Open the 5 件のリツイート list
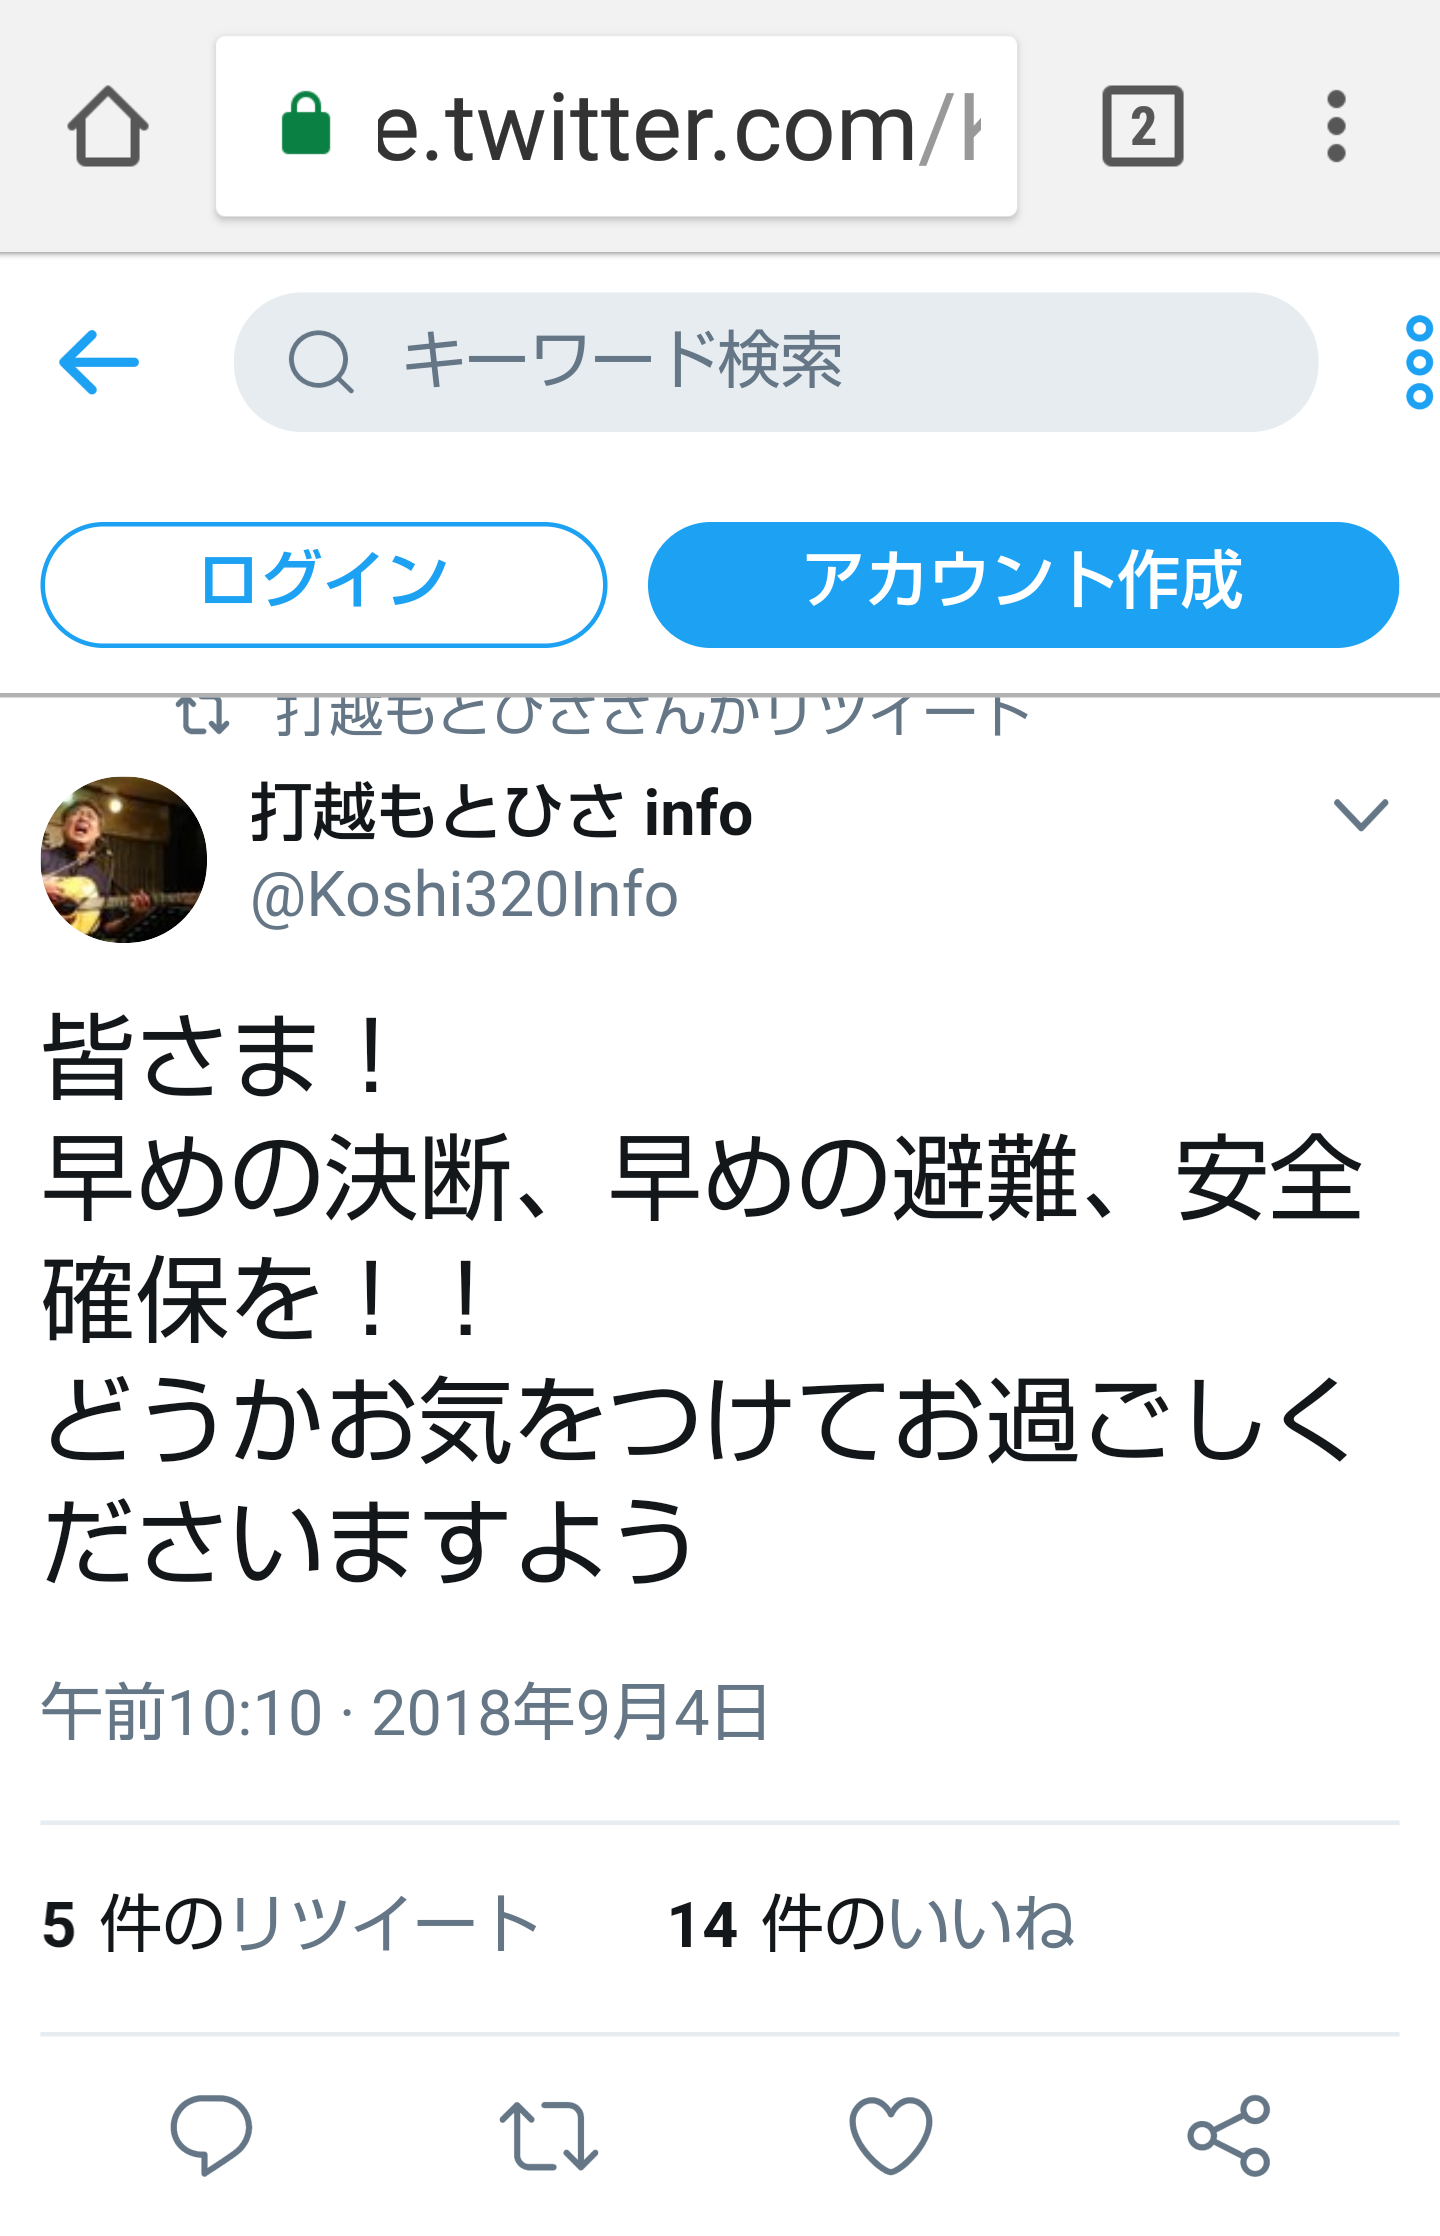The height and width of the screenshot is (2236, 1440). [x=291, y=1924]
